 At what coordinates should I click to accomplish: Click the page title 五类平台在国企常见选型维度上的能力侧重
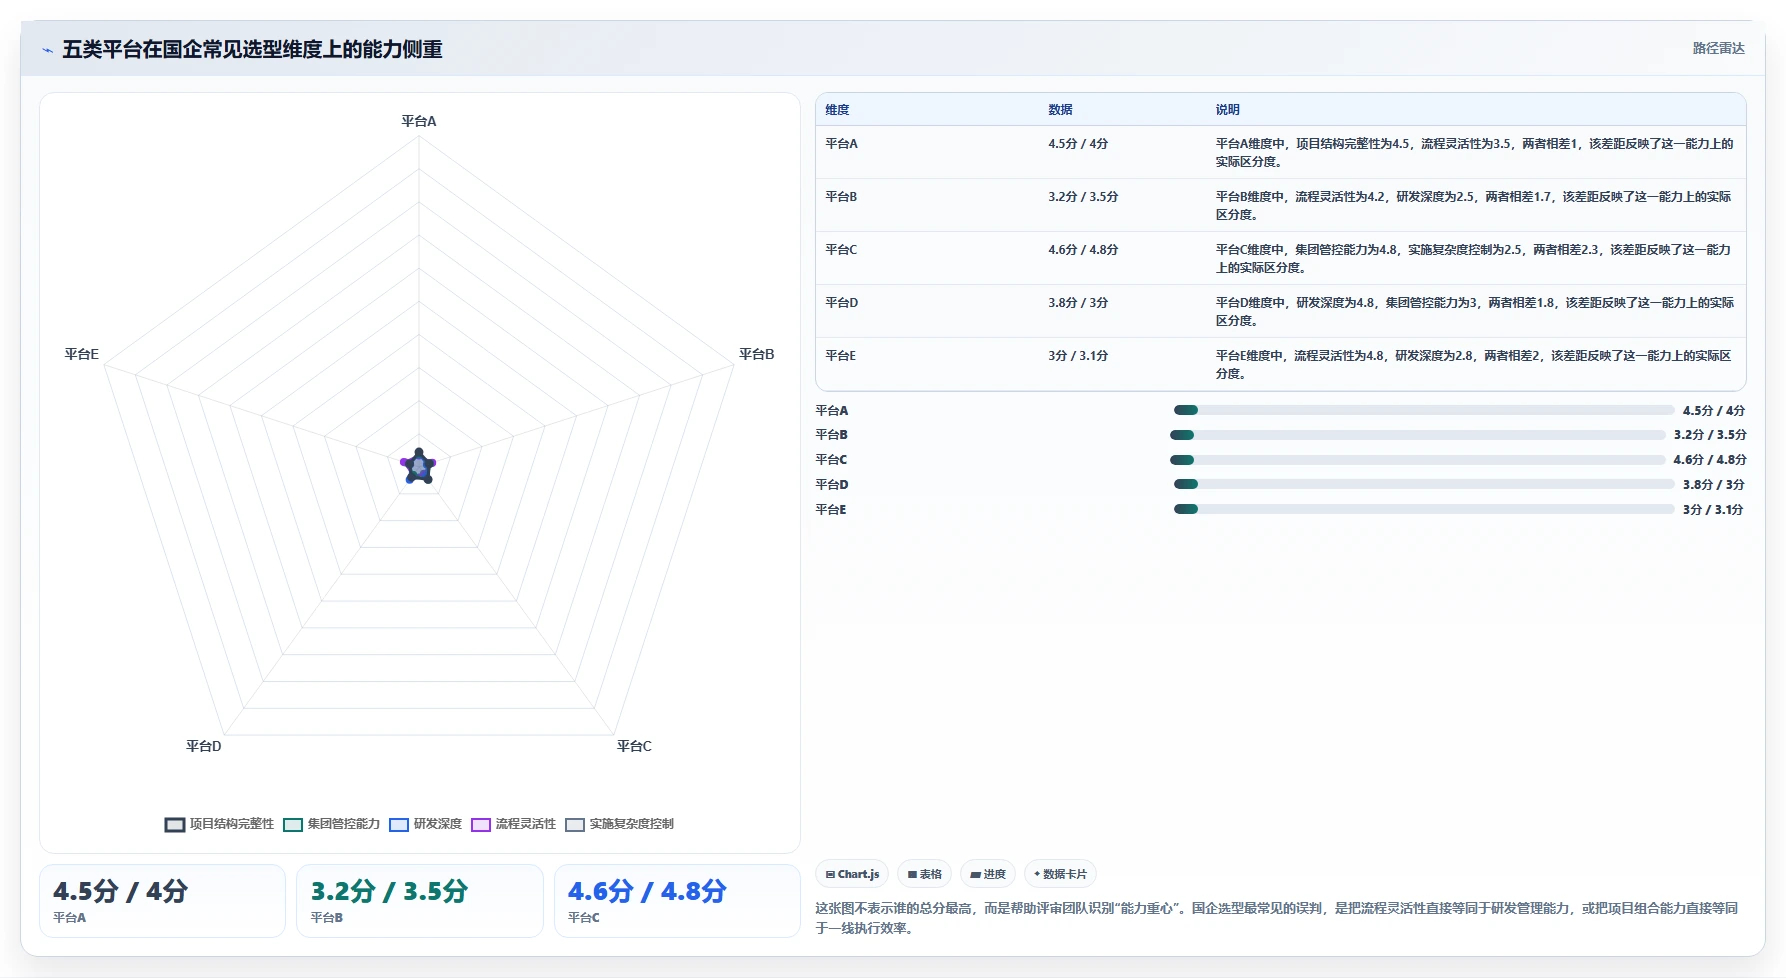point(252,49)
